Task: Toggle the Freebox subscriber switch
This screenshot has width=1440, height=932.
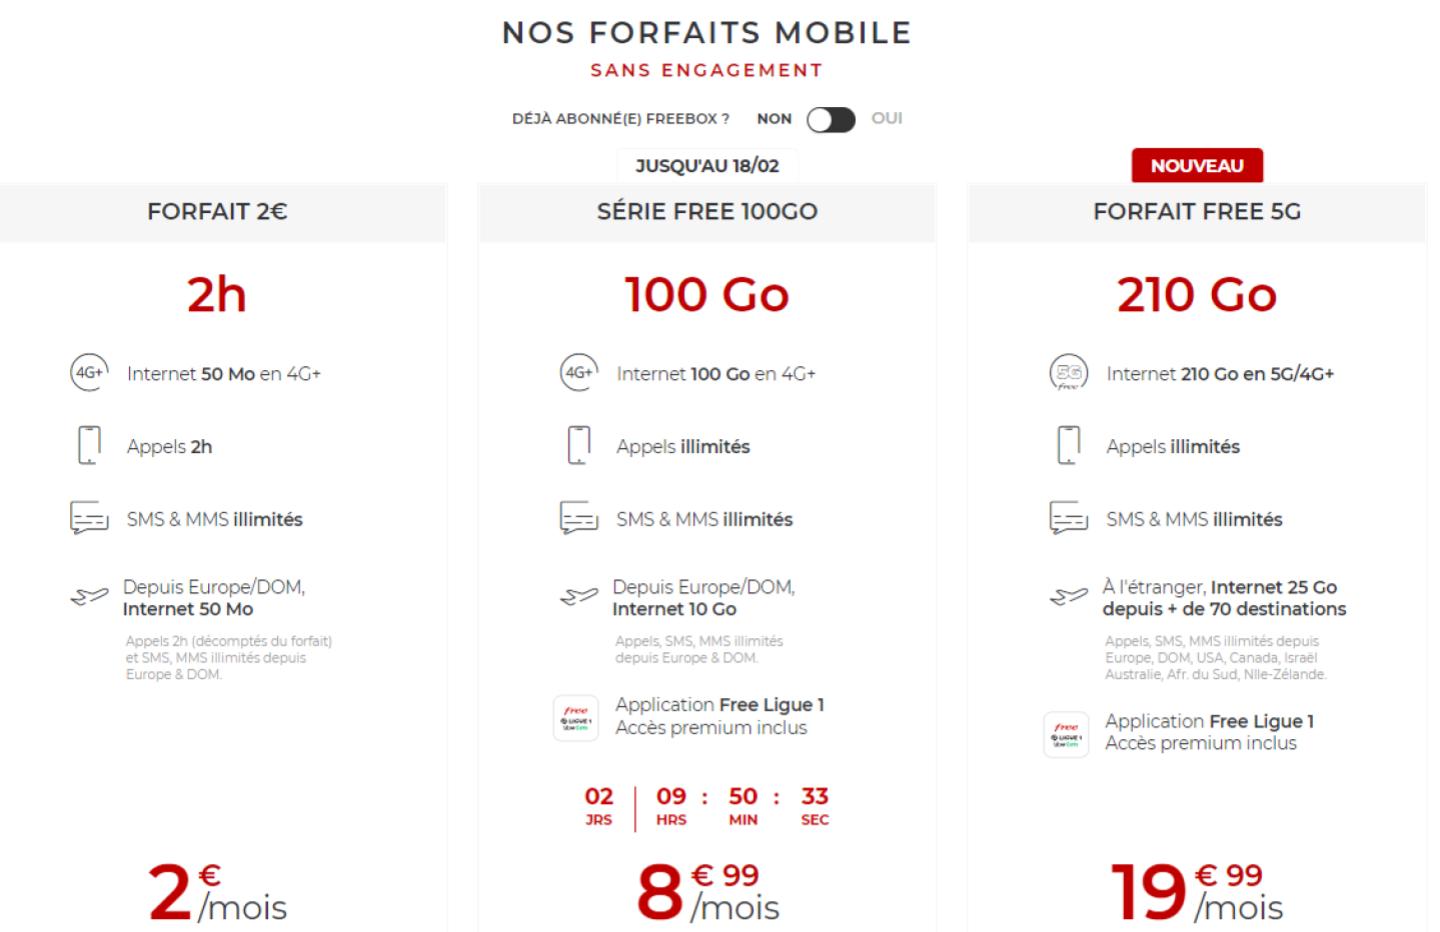Action: click(831, 120)
